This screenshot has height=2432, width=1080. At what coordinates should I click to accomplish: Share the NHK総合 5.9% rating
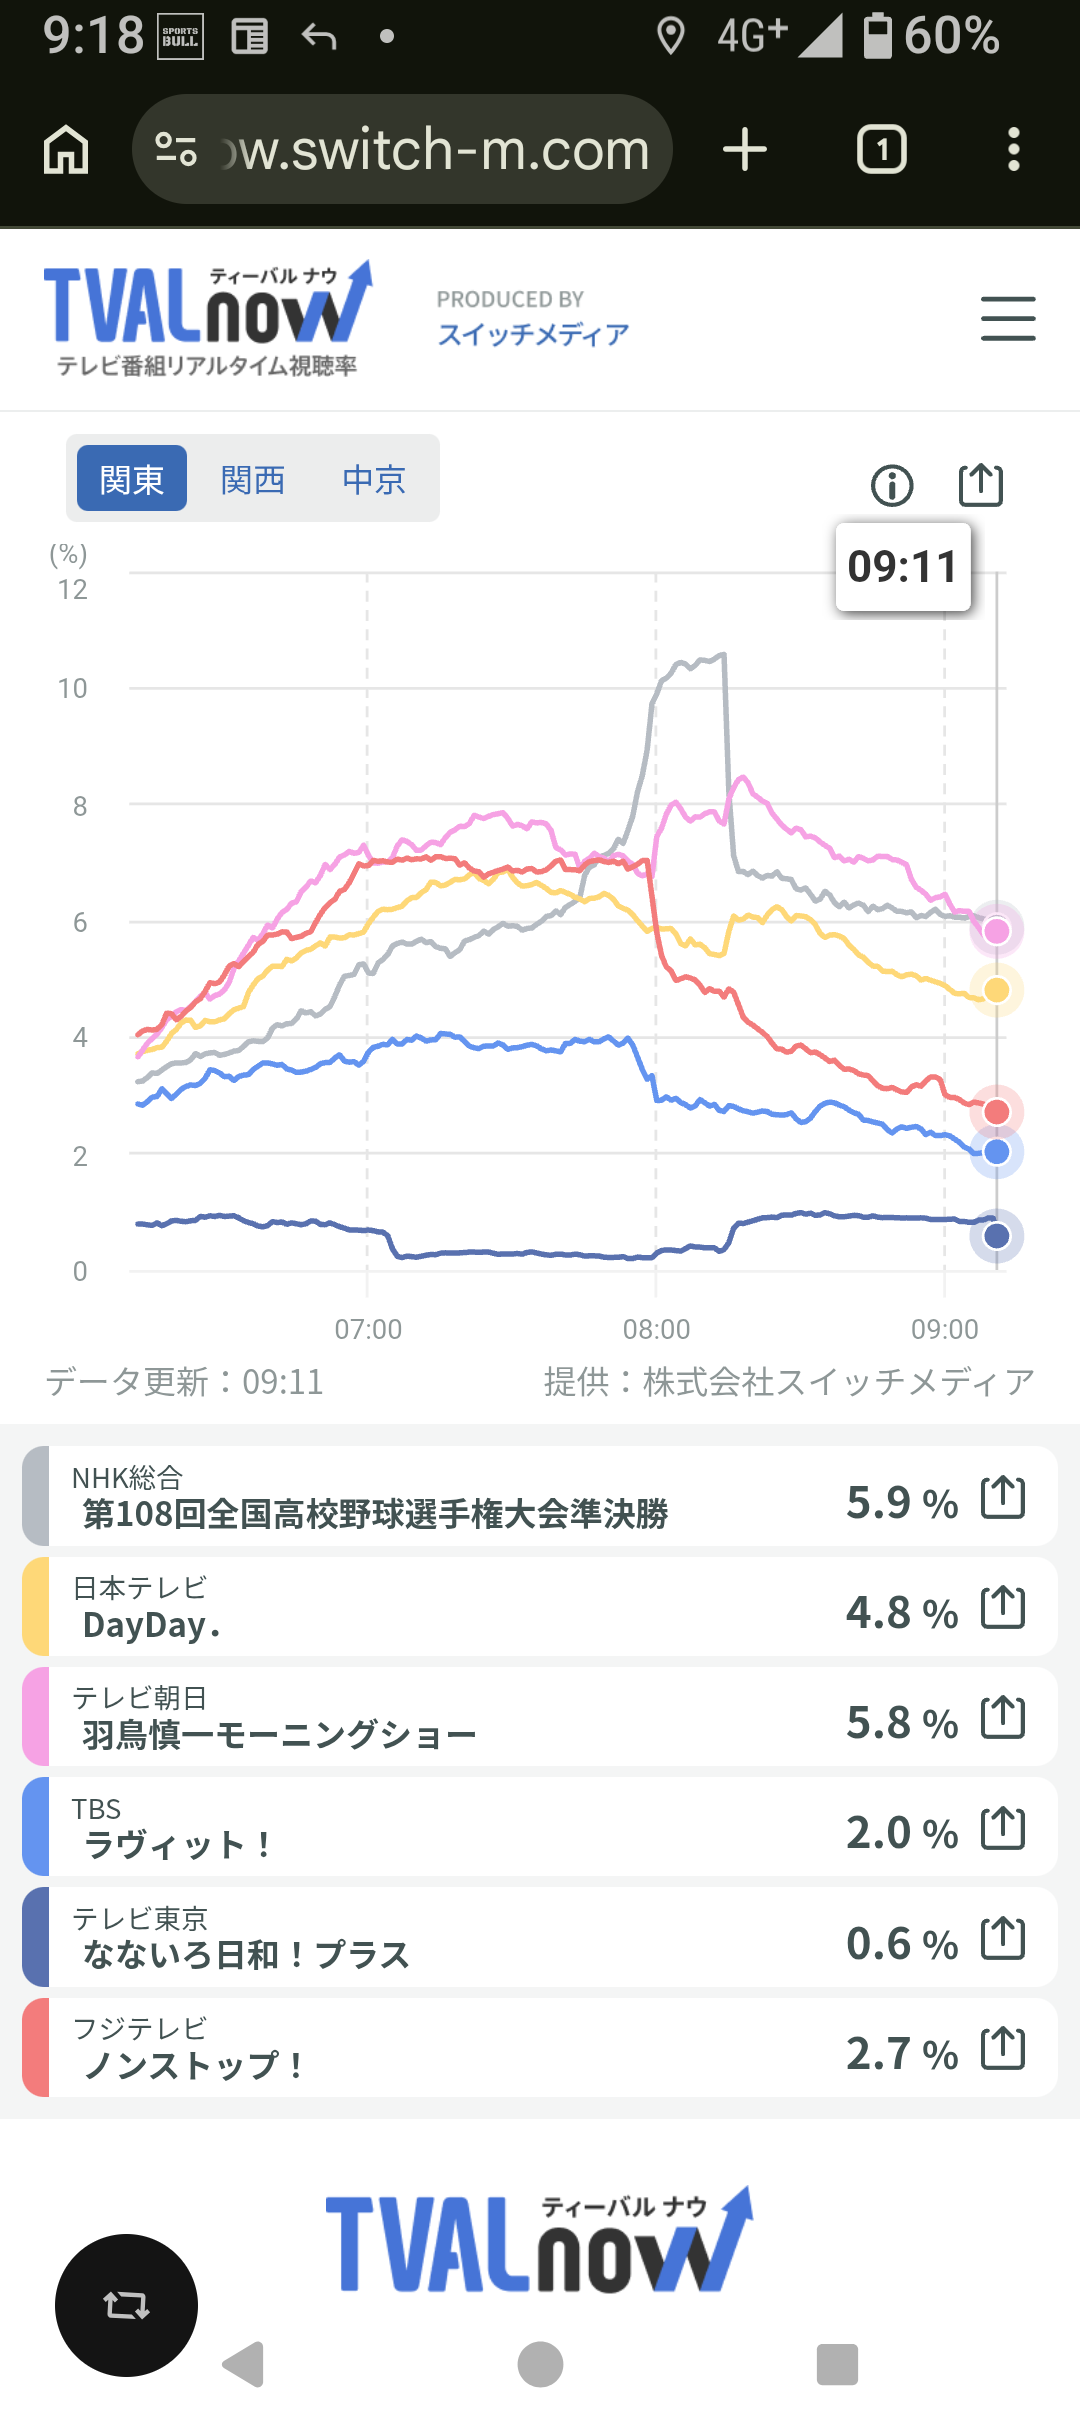tap(1003, 1497)
